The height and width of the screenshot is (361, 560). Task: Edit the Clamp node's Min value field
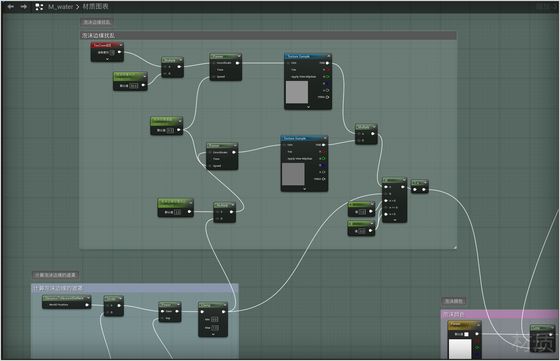tap(215, 319)
